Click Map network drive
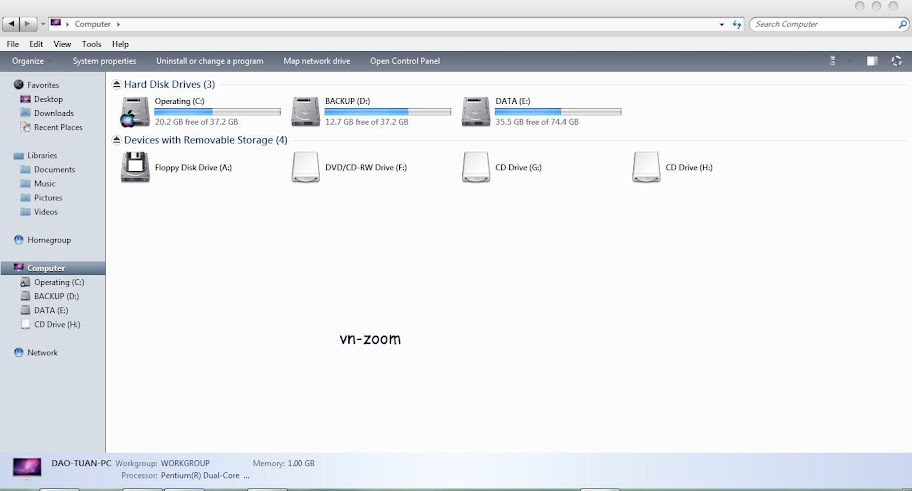The width and height of the screenshot is (912, 491). 316,61
